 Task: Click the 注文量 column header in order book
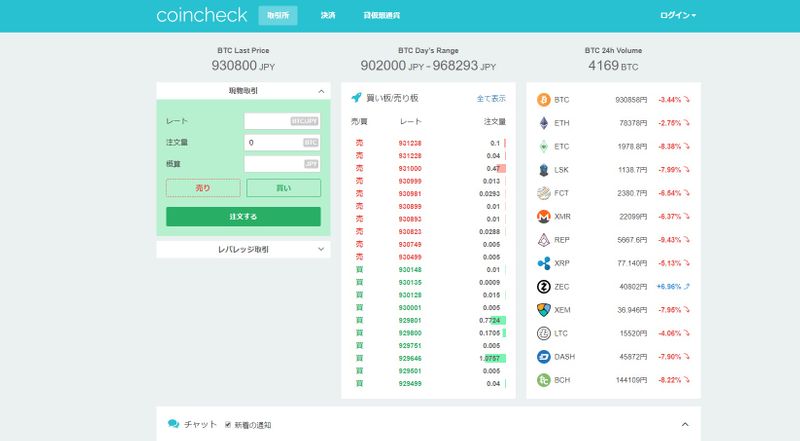[495, 121]
